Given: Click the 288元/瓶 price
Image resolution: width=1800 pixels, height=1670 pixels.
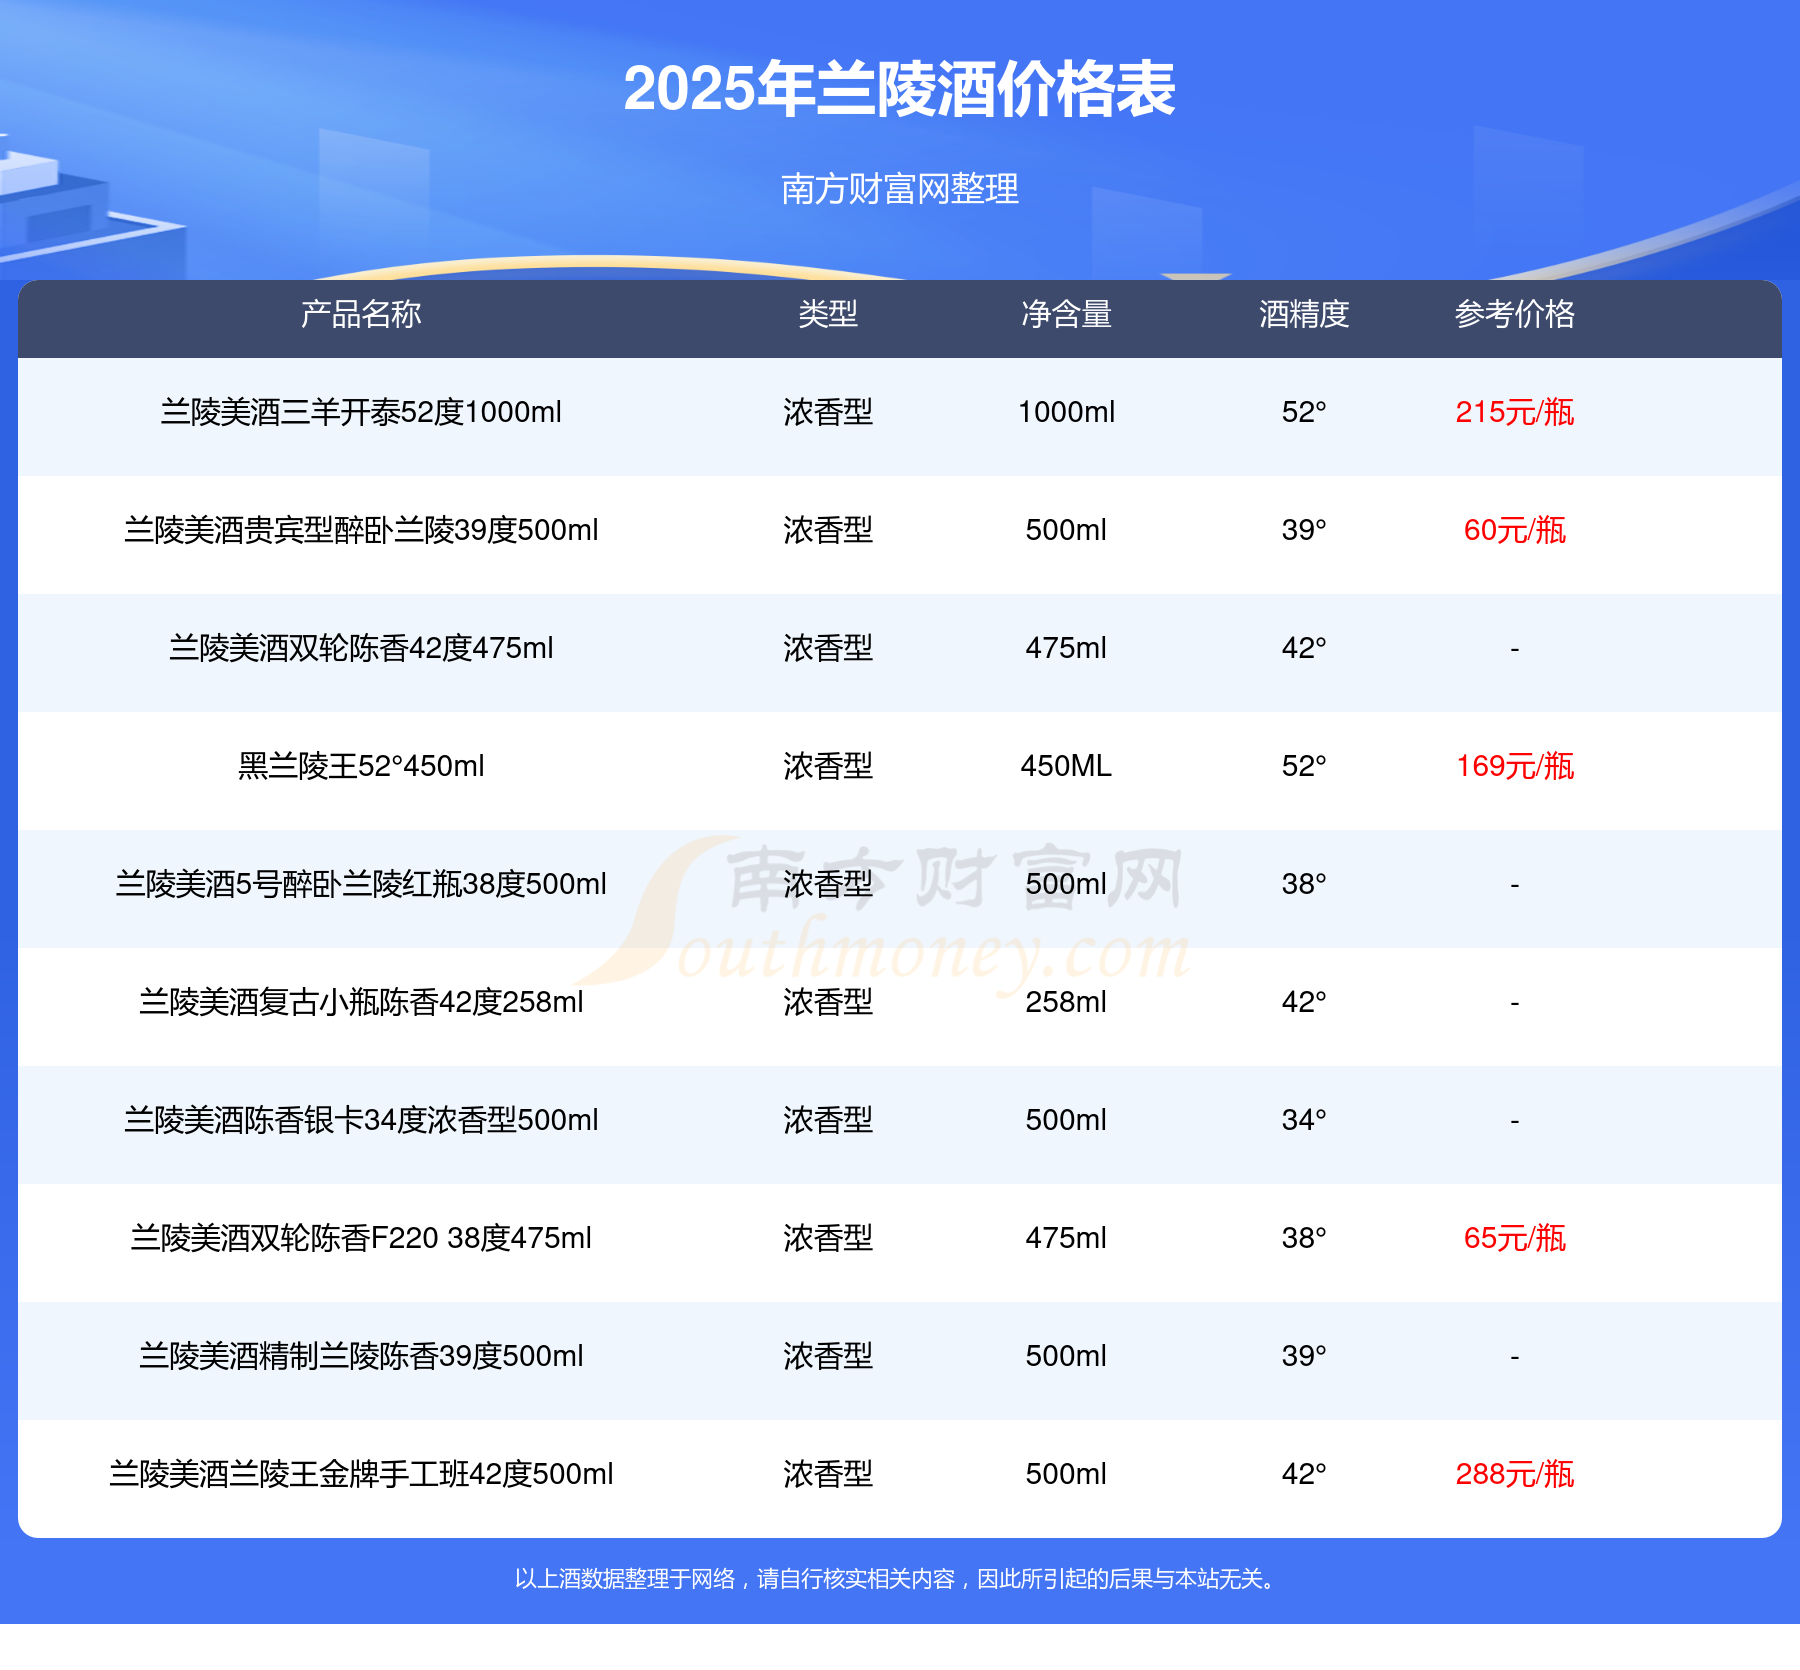Looking at the screenshot, I should pos(1514,1474).
